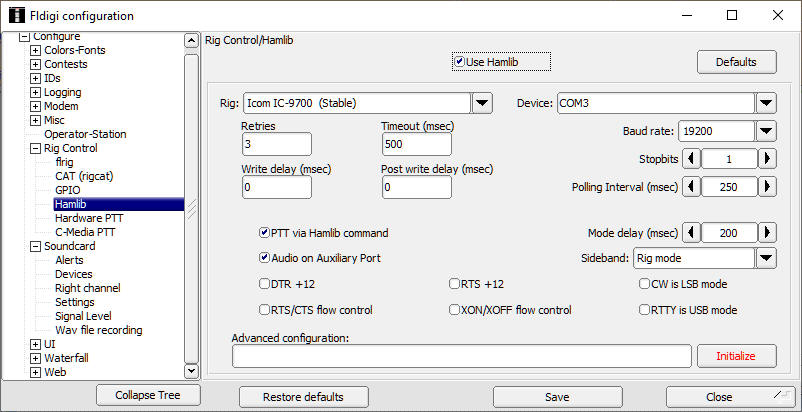Uncheck the Use Hamlib checkbox

tap(459, 62)
